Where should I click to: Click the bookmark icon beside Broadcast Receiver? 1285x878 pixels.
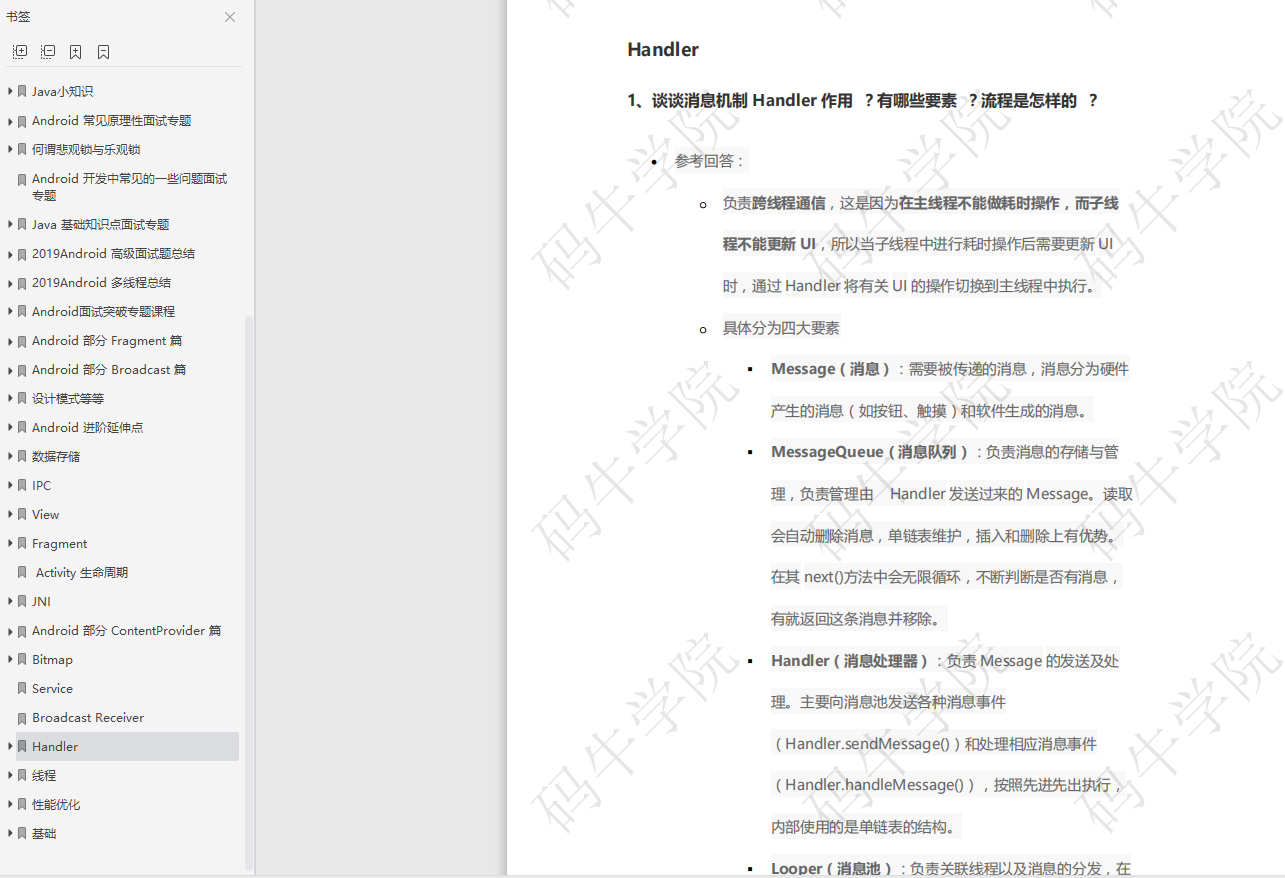[22, 718]
